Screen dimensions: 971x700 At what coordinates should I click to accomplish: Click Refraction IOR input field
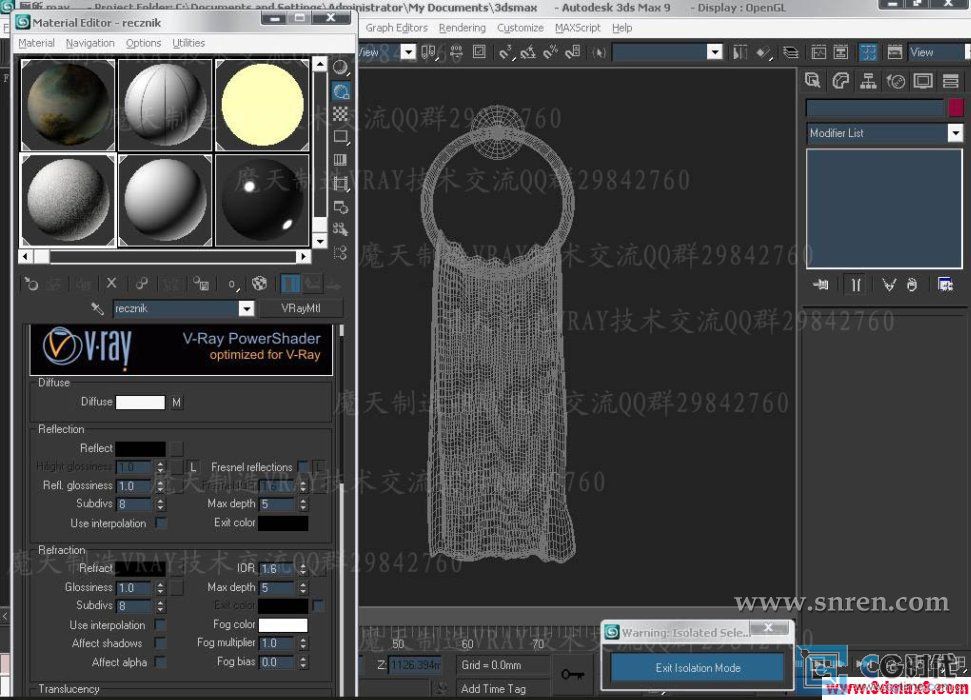click(277, 568)
